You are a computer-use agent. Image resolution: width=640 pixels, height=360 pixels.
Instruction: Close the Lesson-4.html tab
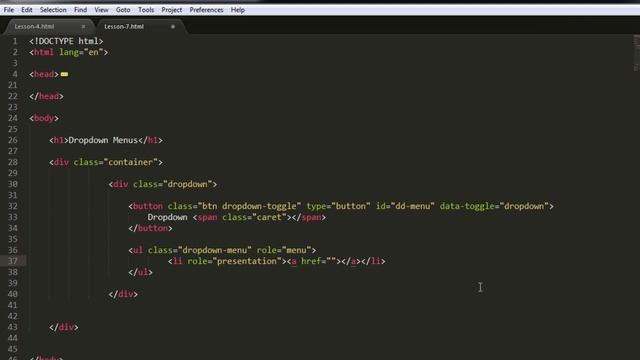(83, 27)
